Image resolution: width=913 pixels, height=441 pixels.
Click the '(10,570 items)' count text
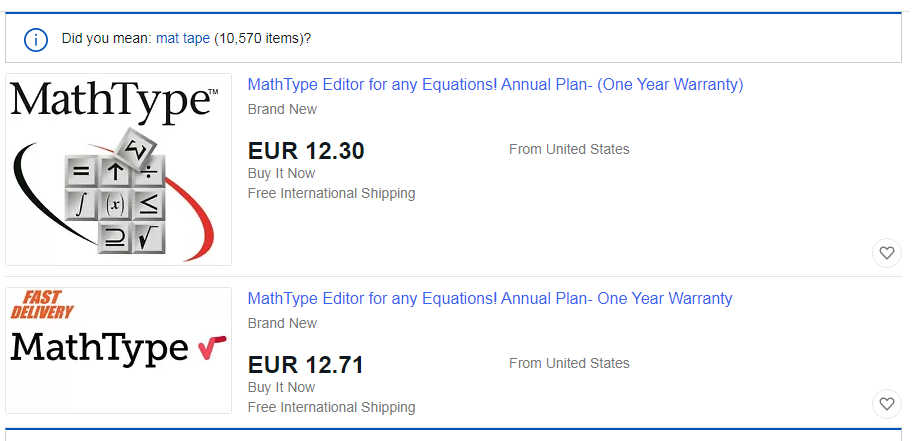point(262,39)
